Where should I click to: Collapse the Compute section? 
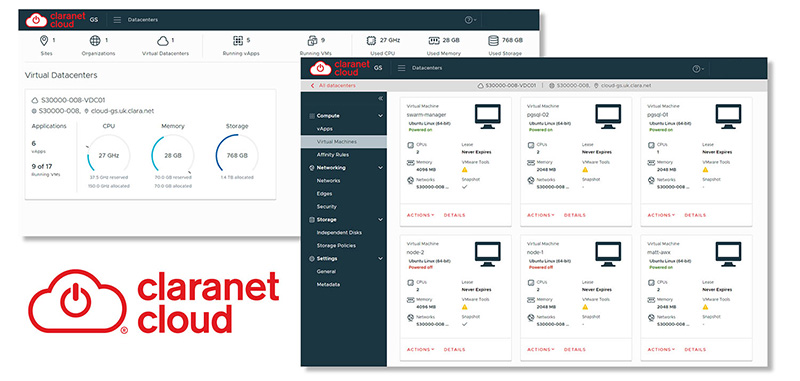pos(380,116)
